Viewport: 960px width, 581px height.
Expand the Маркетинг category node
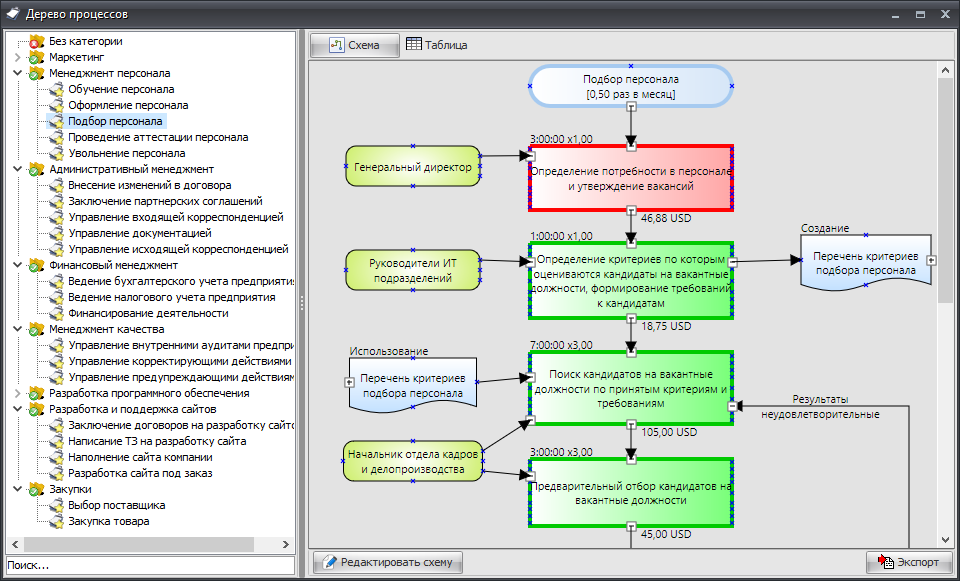17,57
